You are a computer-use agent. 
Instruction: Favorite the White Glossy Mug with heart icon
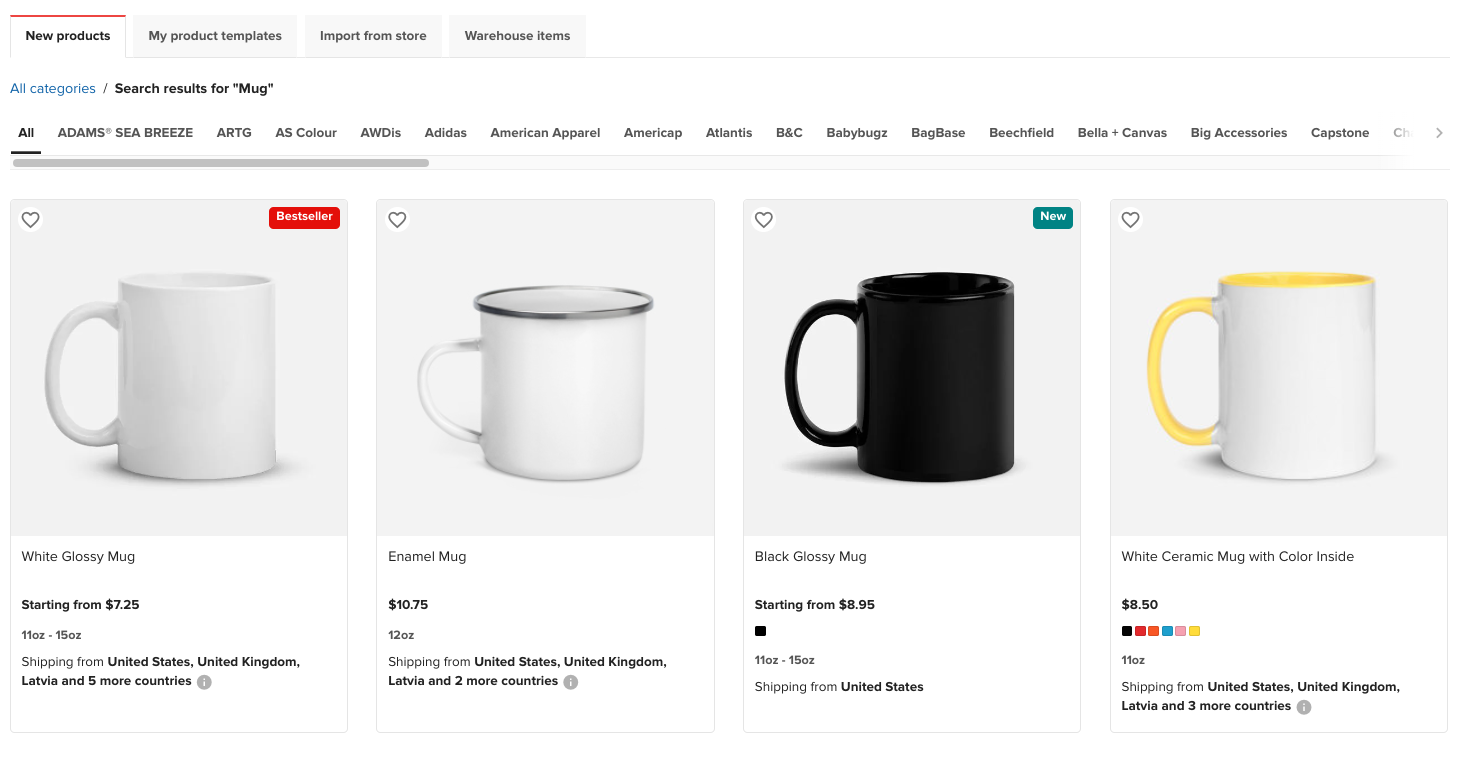(x=31, y=220)
